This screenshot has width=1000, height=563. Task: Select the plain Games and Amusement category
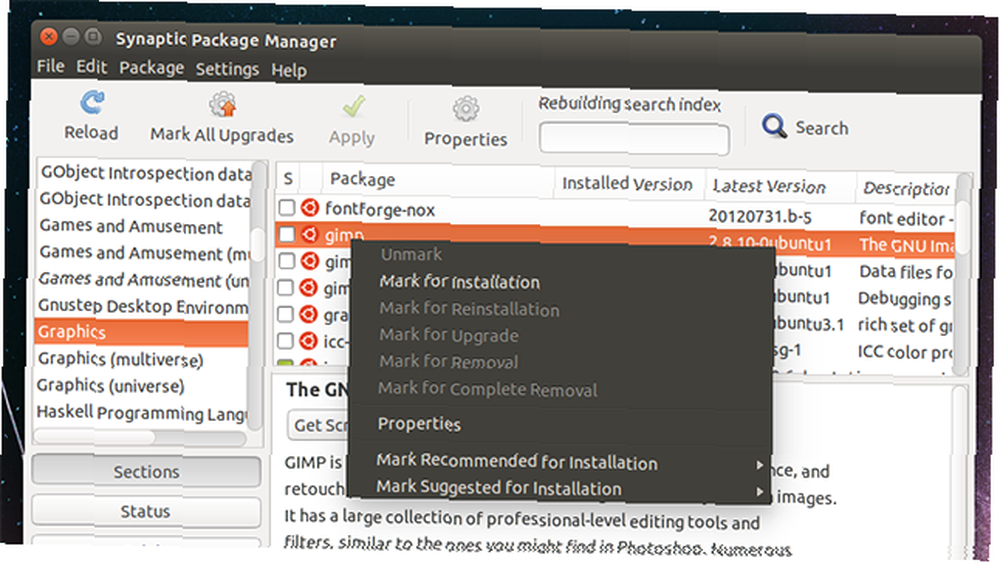coord(131,226)
